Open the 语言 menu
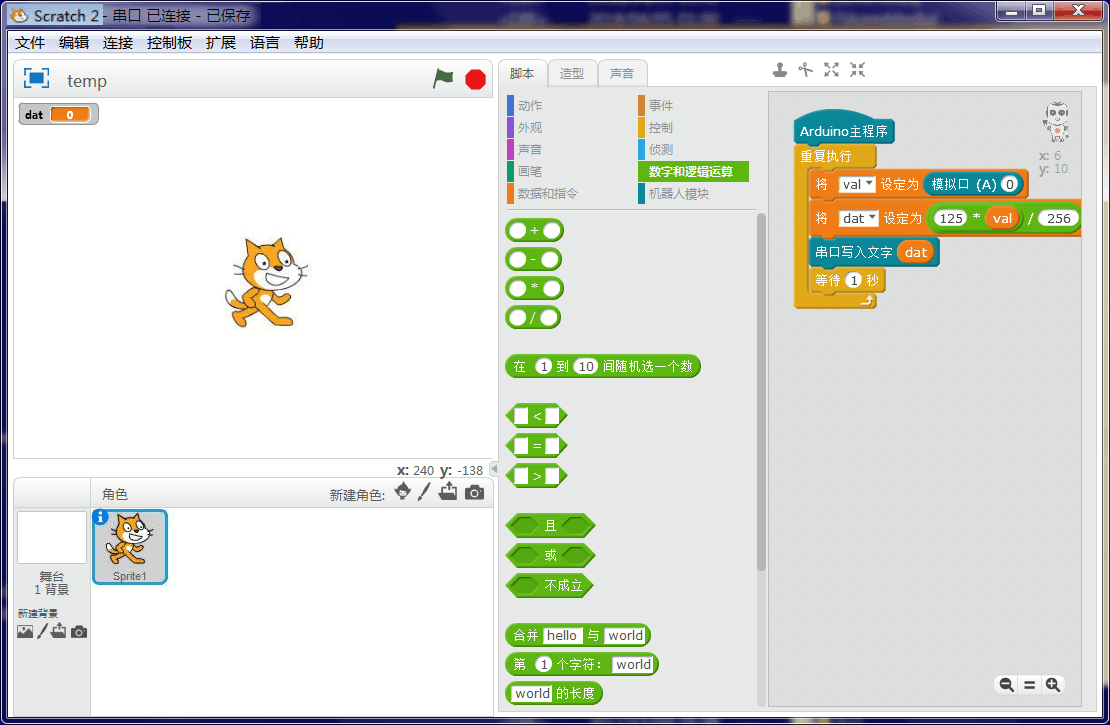This screenshot has height=725, width=1110. click(x=264, y=42)
